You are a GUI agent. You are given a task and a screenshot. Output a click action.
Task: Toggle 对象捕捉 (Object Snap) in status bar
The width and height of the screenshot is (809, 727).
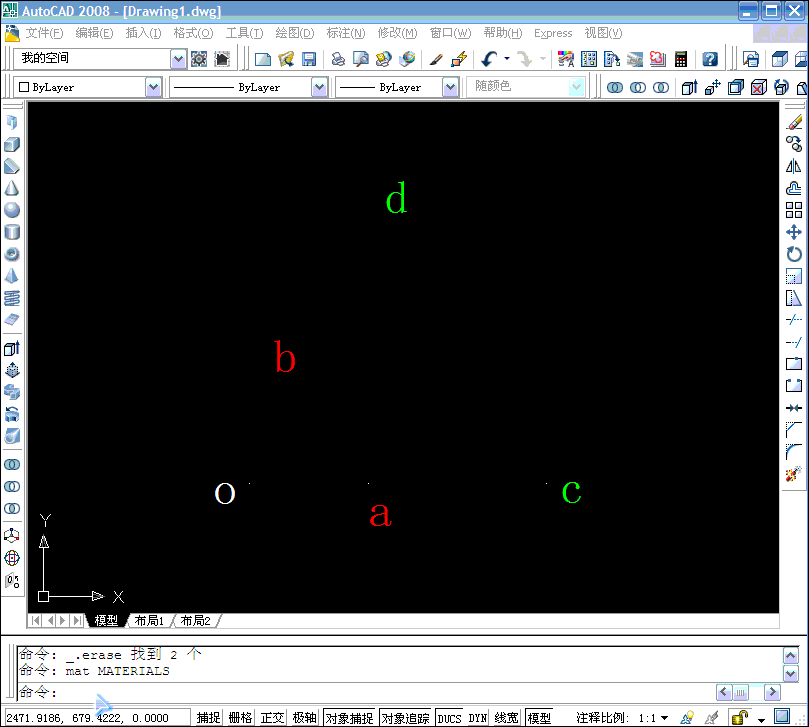point(349,718)
